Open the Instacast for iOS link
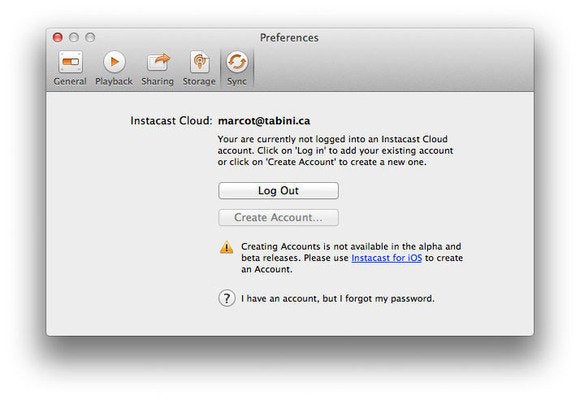This screenshot has width=580, height=400. 387,258
